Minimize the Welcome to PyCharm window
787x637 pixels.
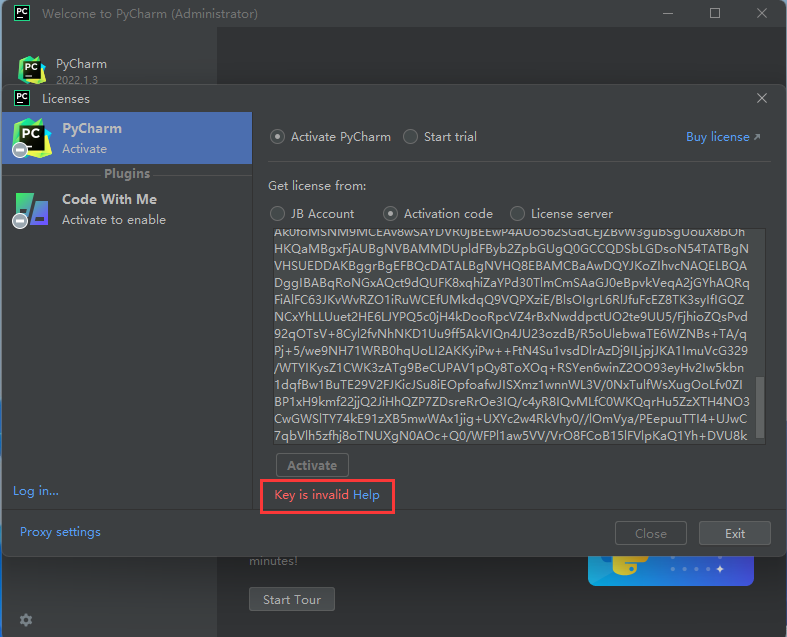pos(668,13)
